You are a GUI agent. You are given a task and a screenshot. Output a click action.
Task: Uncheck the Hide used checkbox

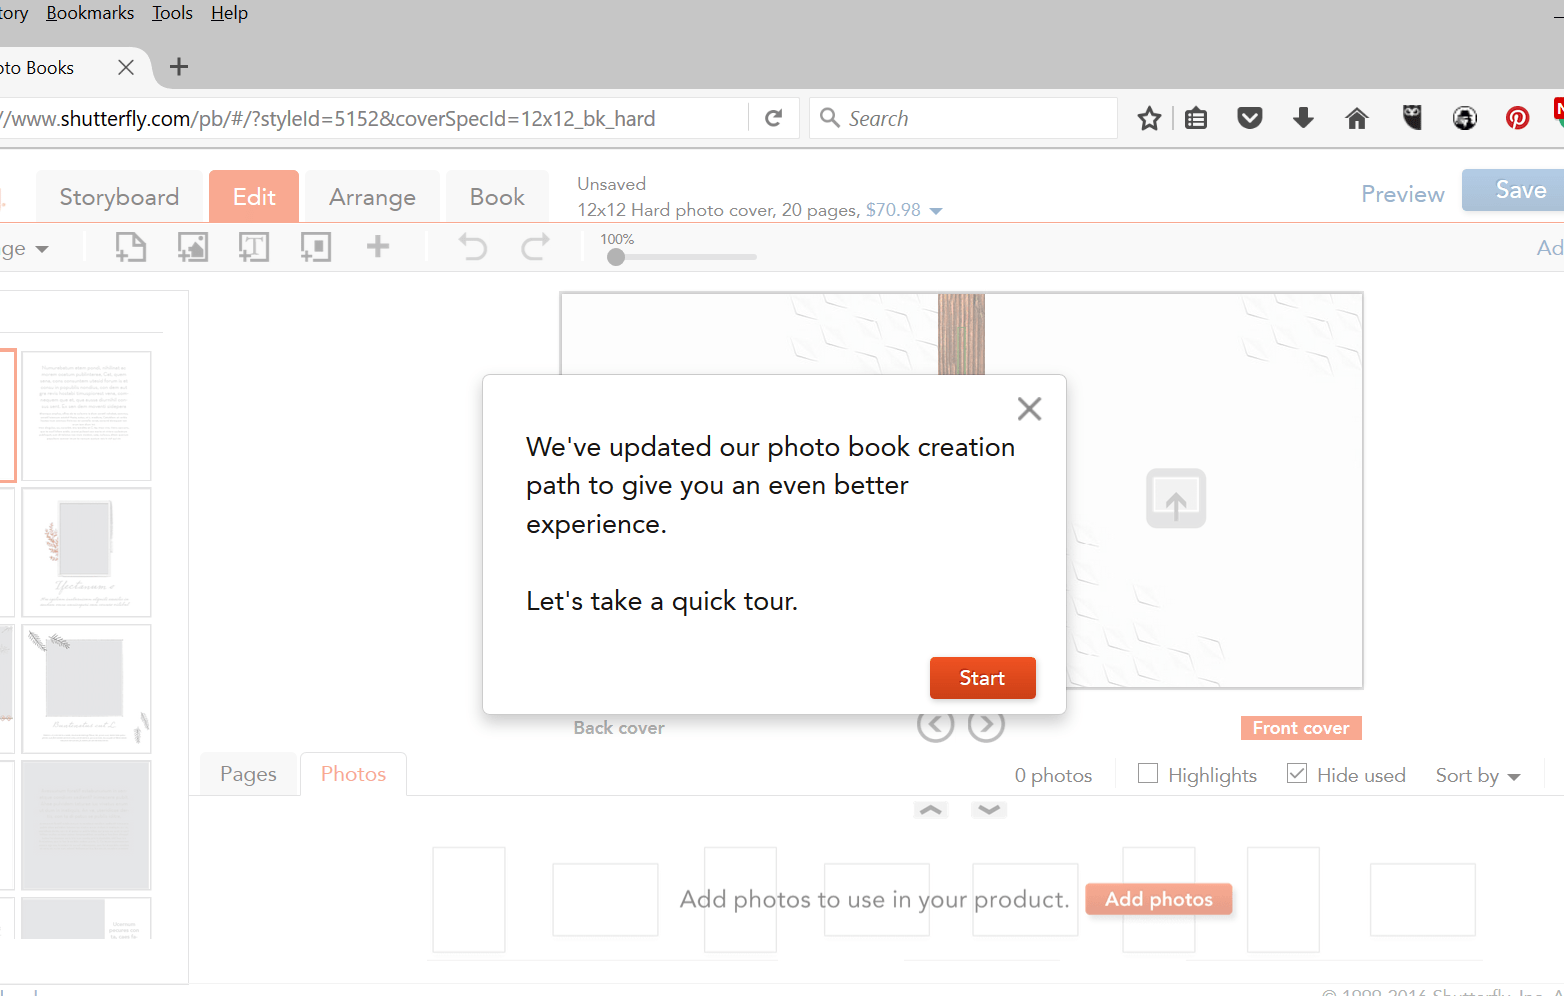pos(1297,773)
